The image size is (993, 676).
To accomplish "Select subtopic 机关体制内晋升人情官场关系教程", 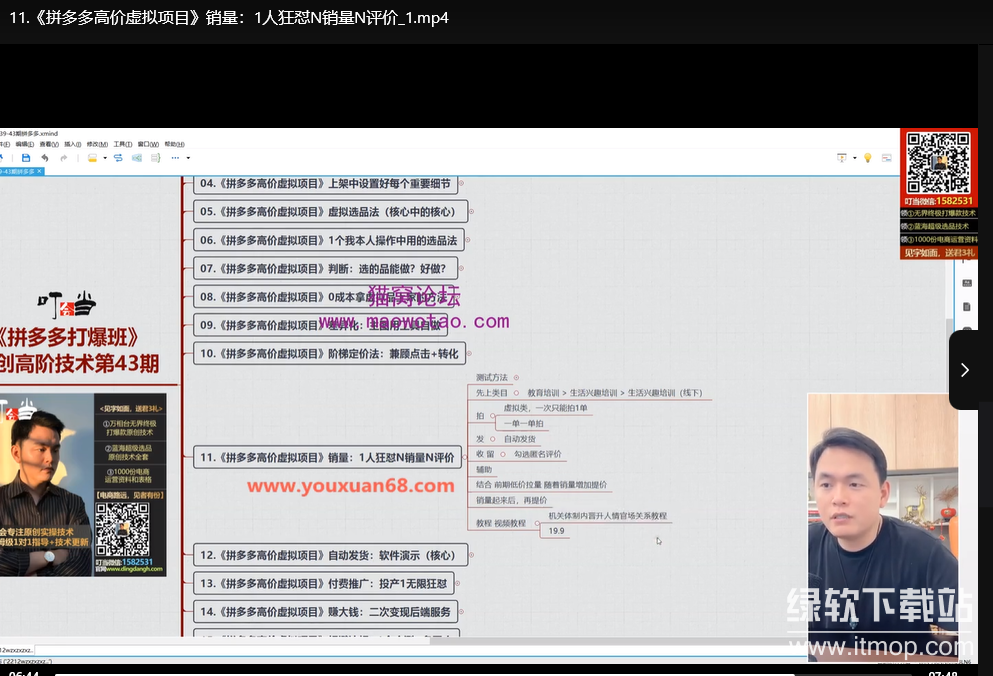I will [x=608, y=516].
